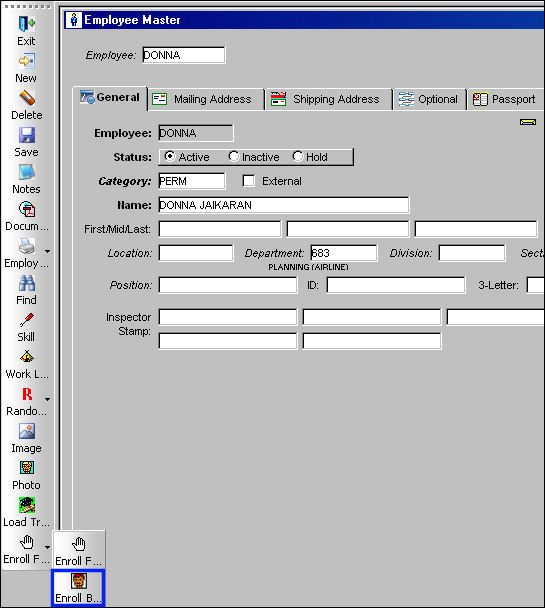
Task: Open the Notes icon
Action: [x=26, y=172]
